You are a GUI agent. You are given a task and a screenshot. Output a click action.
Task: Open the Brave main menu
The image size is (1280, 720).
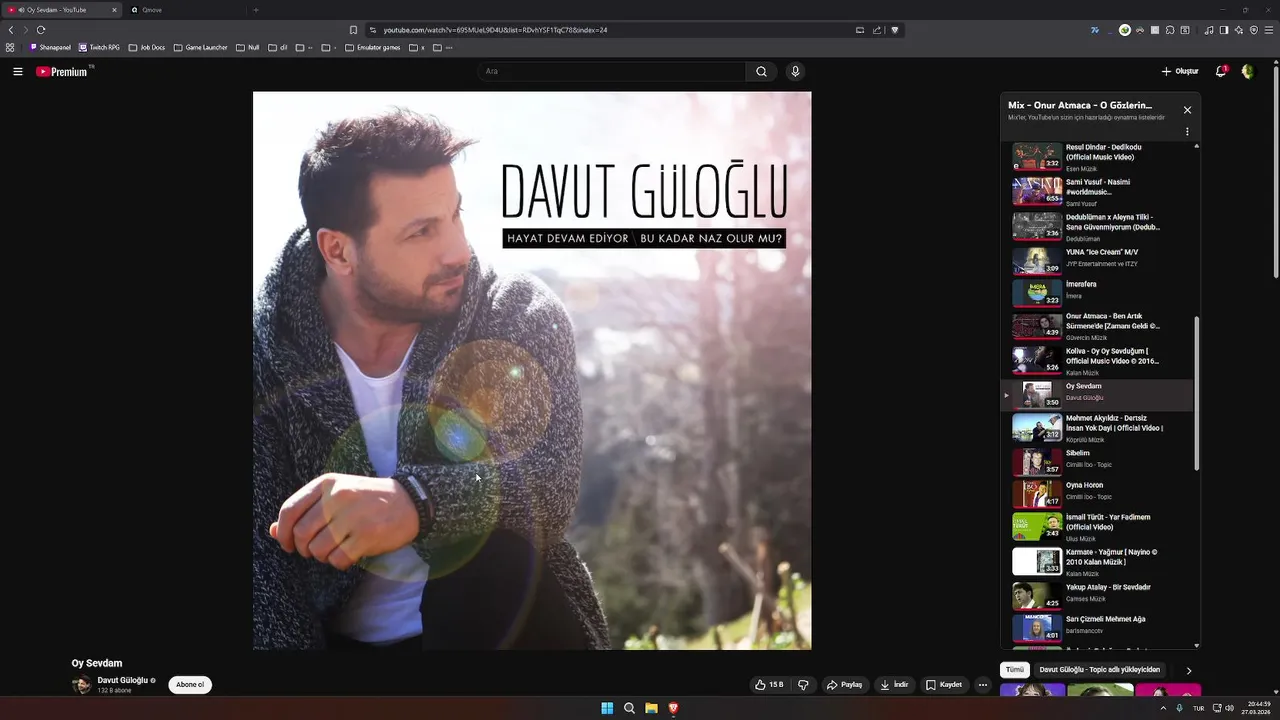[1268, 30]
